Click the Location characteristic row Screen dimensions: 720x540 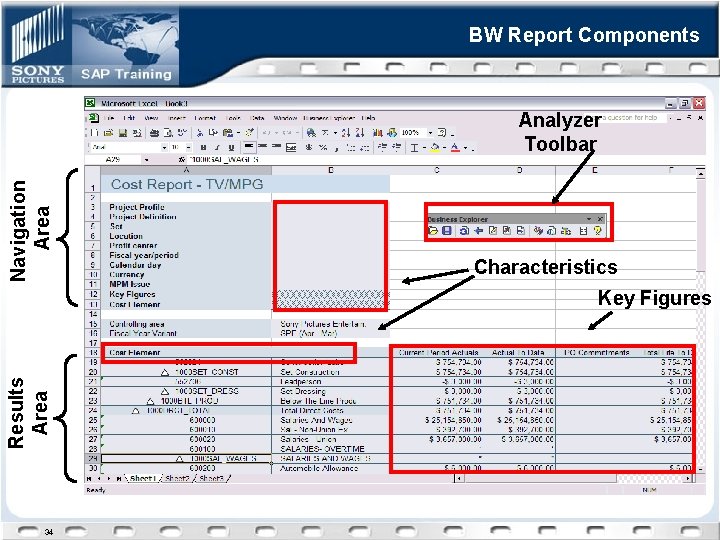186,236
